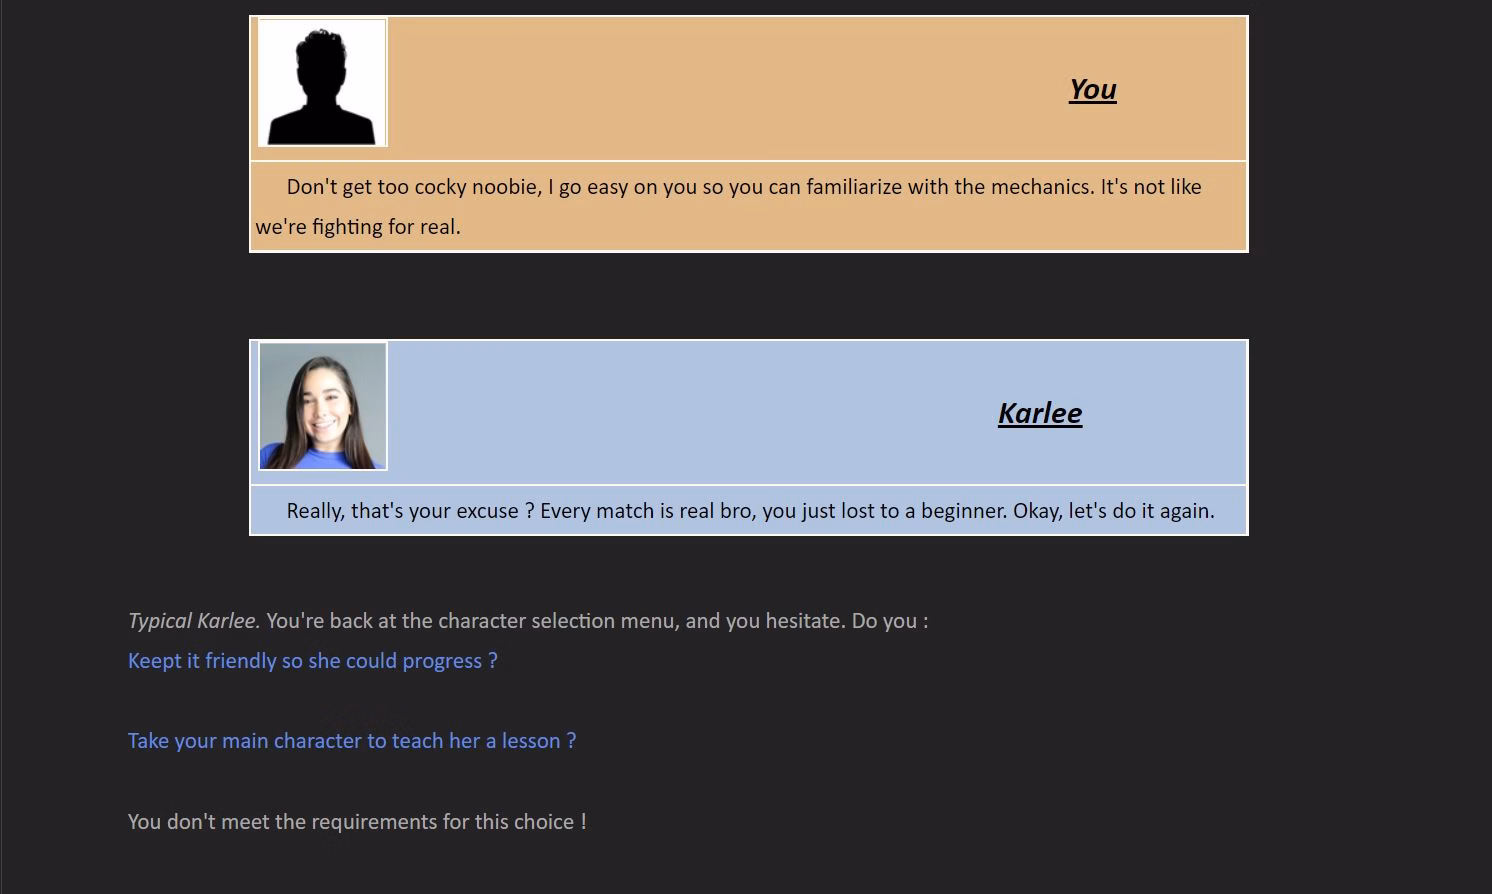Click the underlined You name label
The height and width of the screenshot is (894, 1492).
[1092, 89]
